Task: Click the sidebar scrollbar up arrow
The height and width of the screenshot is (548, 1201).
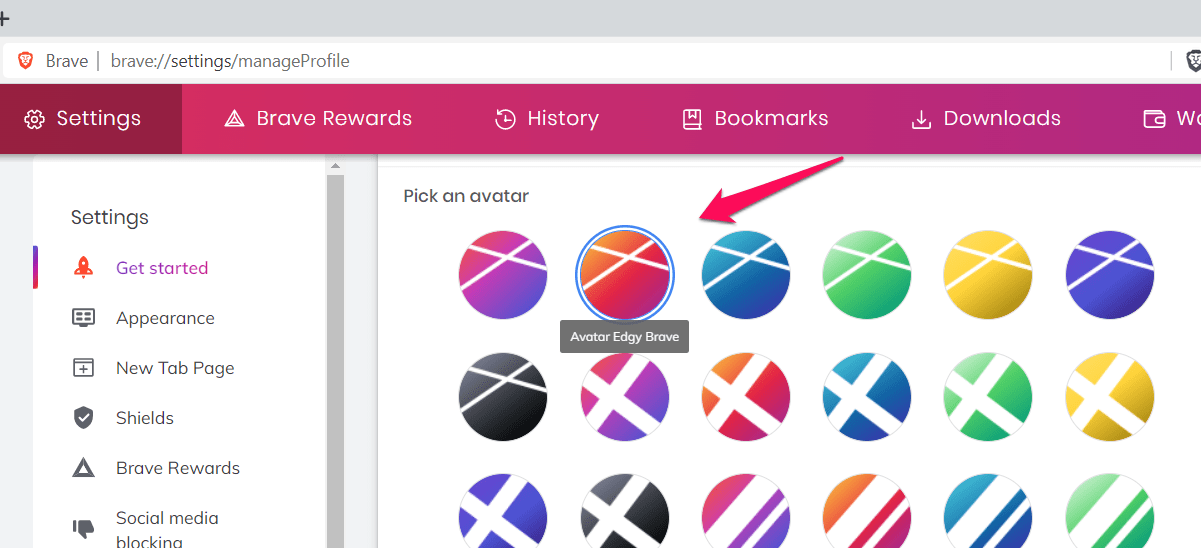Action: pyautogui.click(x=335, y=166)
